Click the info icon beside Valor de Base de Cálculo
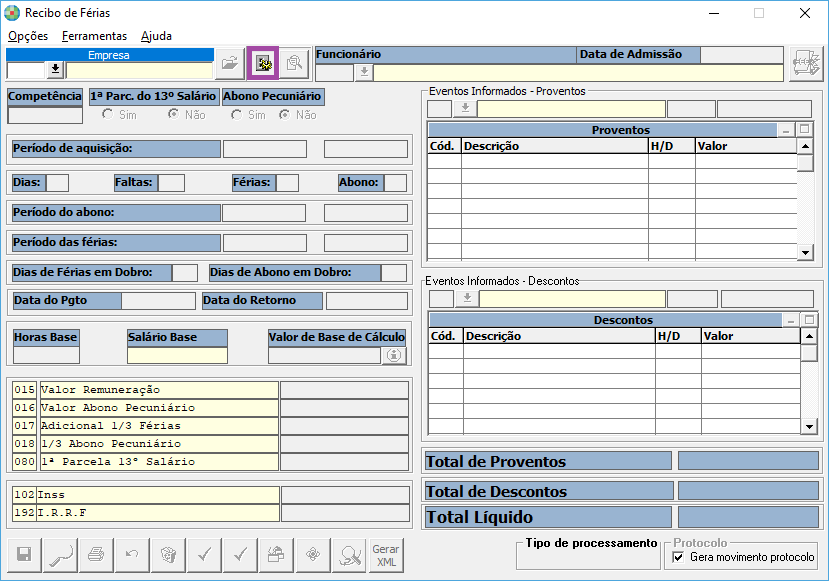 394,355
